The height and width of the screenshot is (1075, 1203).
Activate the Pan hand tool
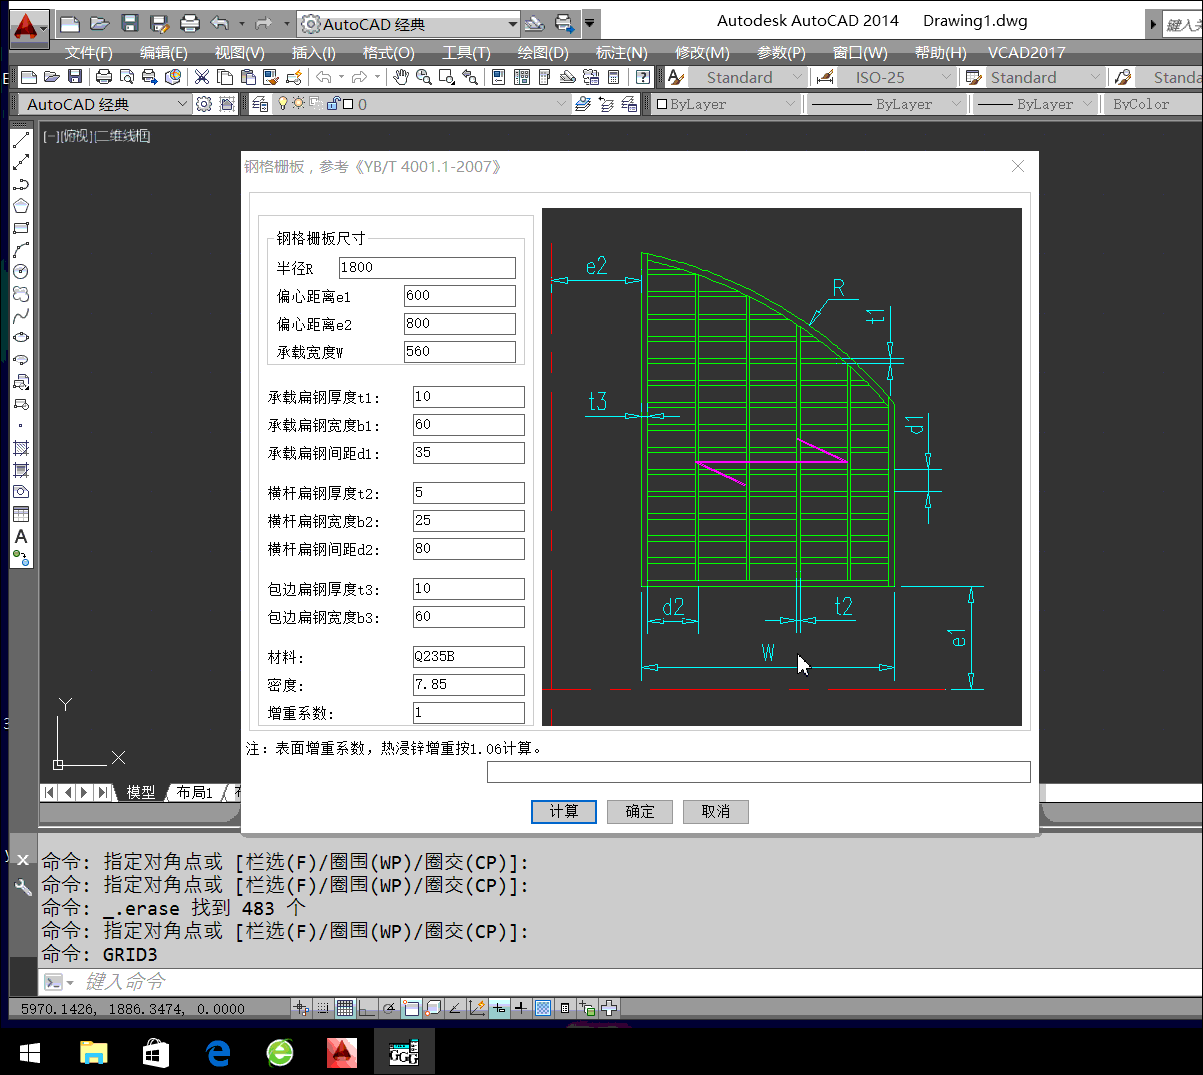tap(401, 77)
